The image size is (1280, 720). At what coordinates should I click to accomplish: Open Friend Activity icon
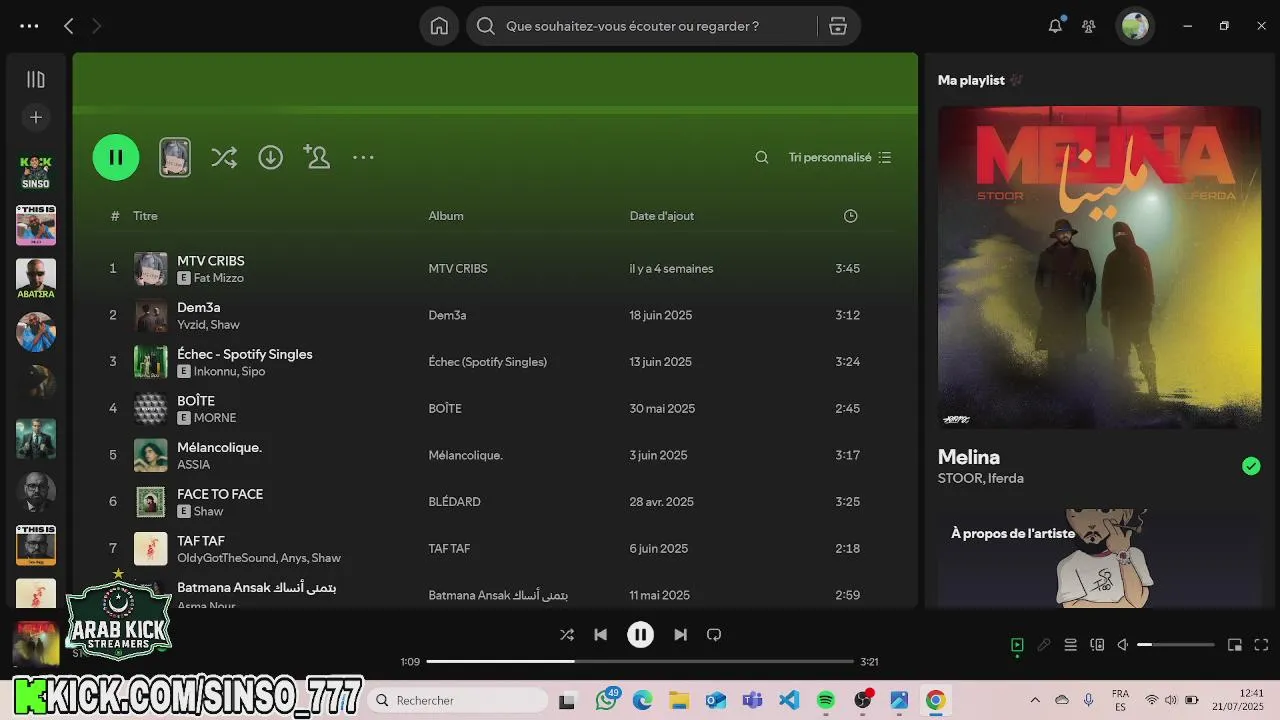click(1089, 26)
